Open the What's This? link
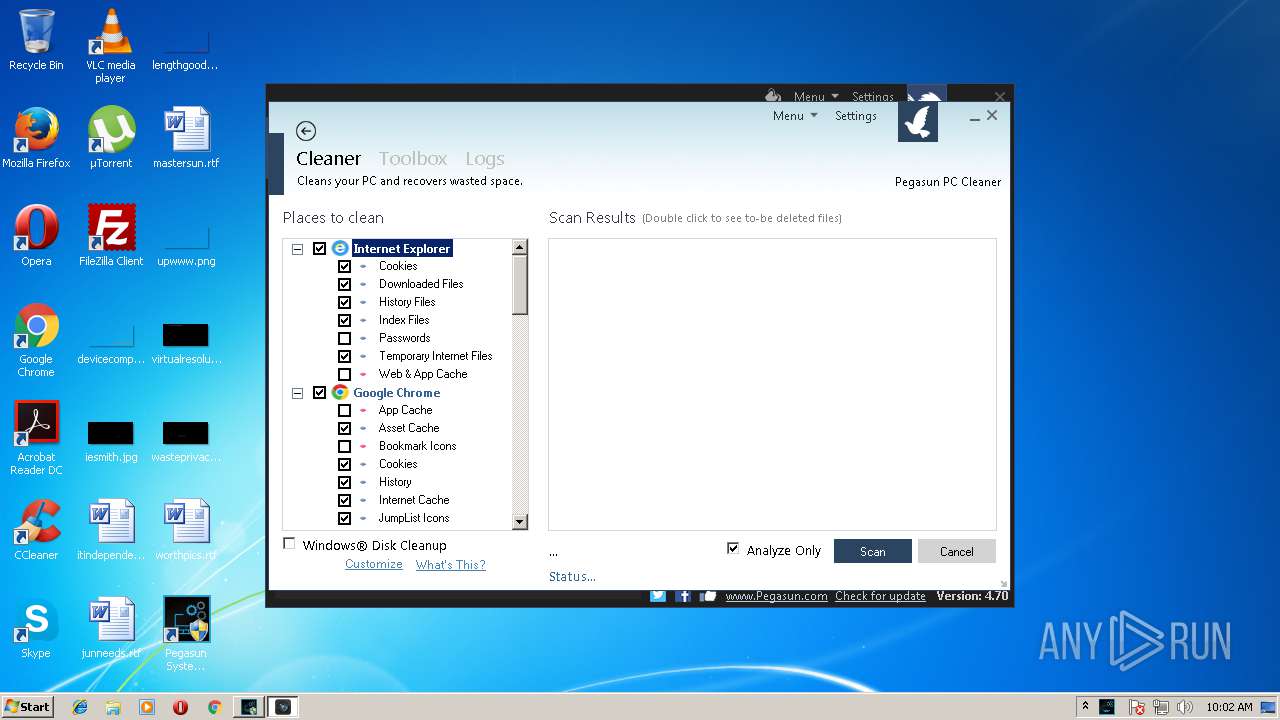The image size is (1280, 720). [450, 564]
